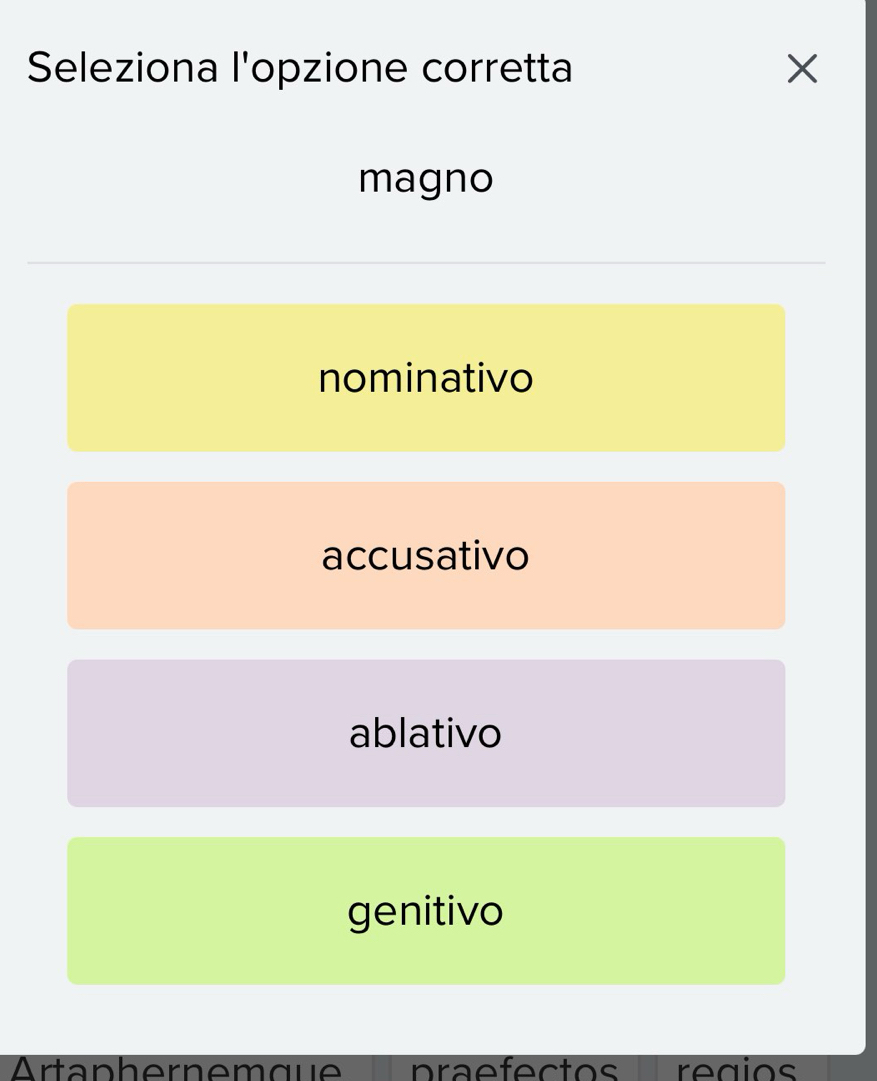Tap the yellow answer button

coord(426,378)
